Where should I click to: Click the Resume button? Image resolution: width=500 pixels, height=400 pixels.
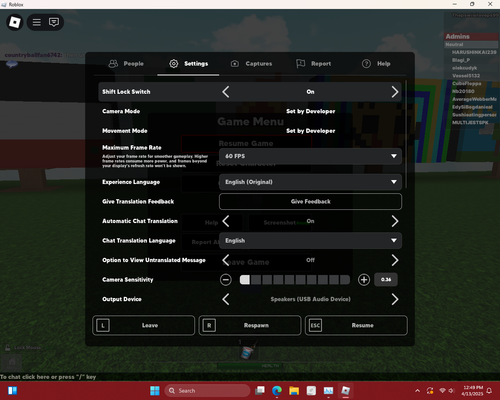356,325
